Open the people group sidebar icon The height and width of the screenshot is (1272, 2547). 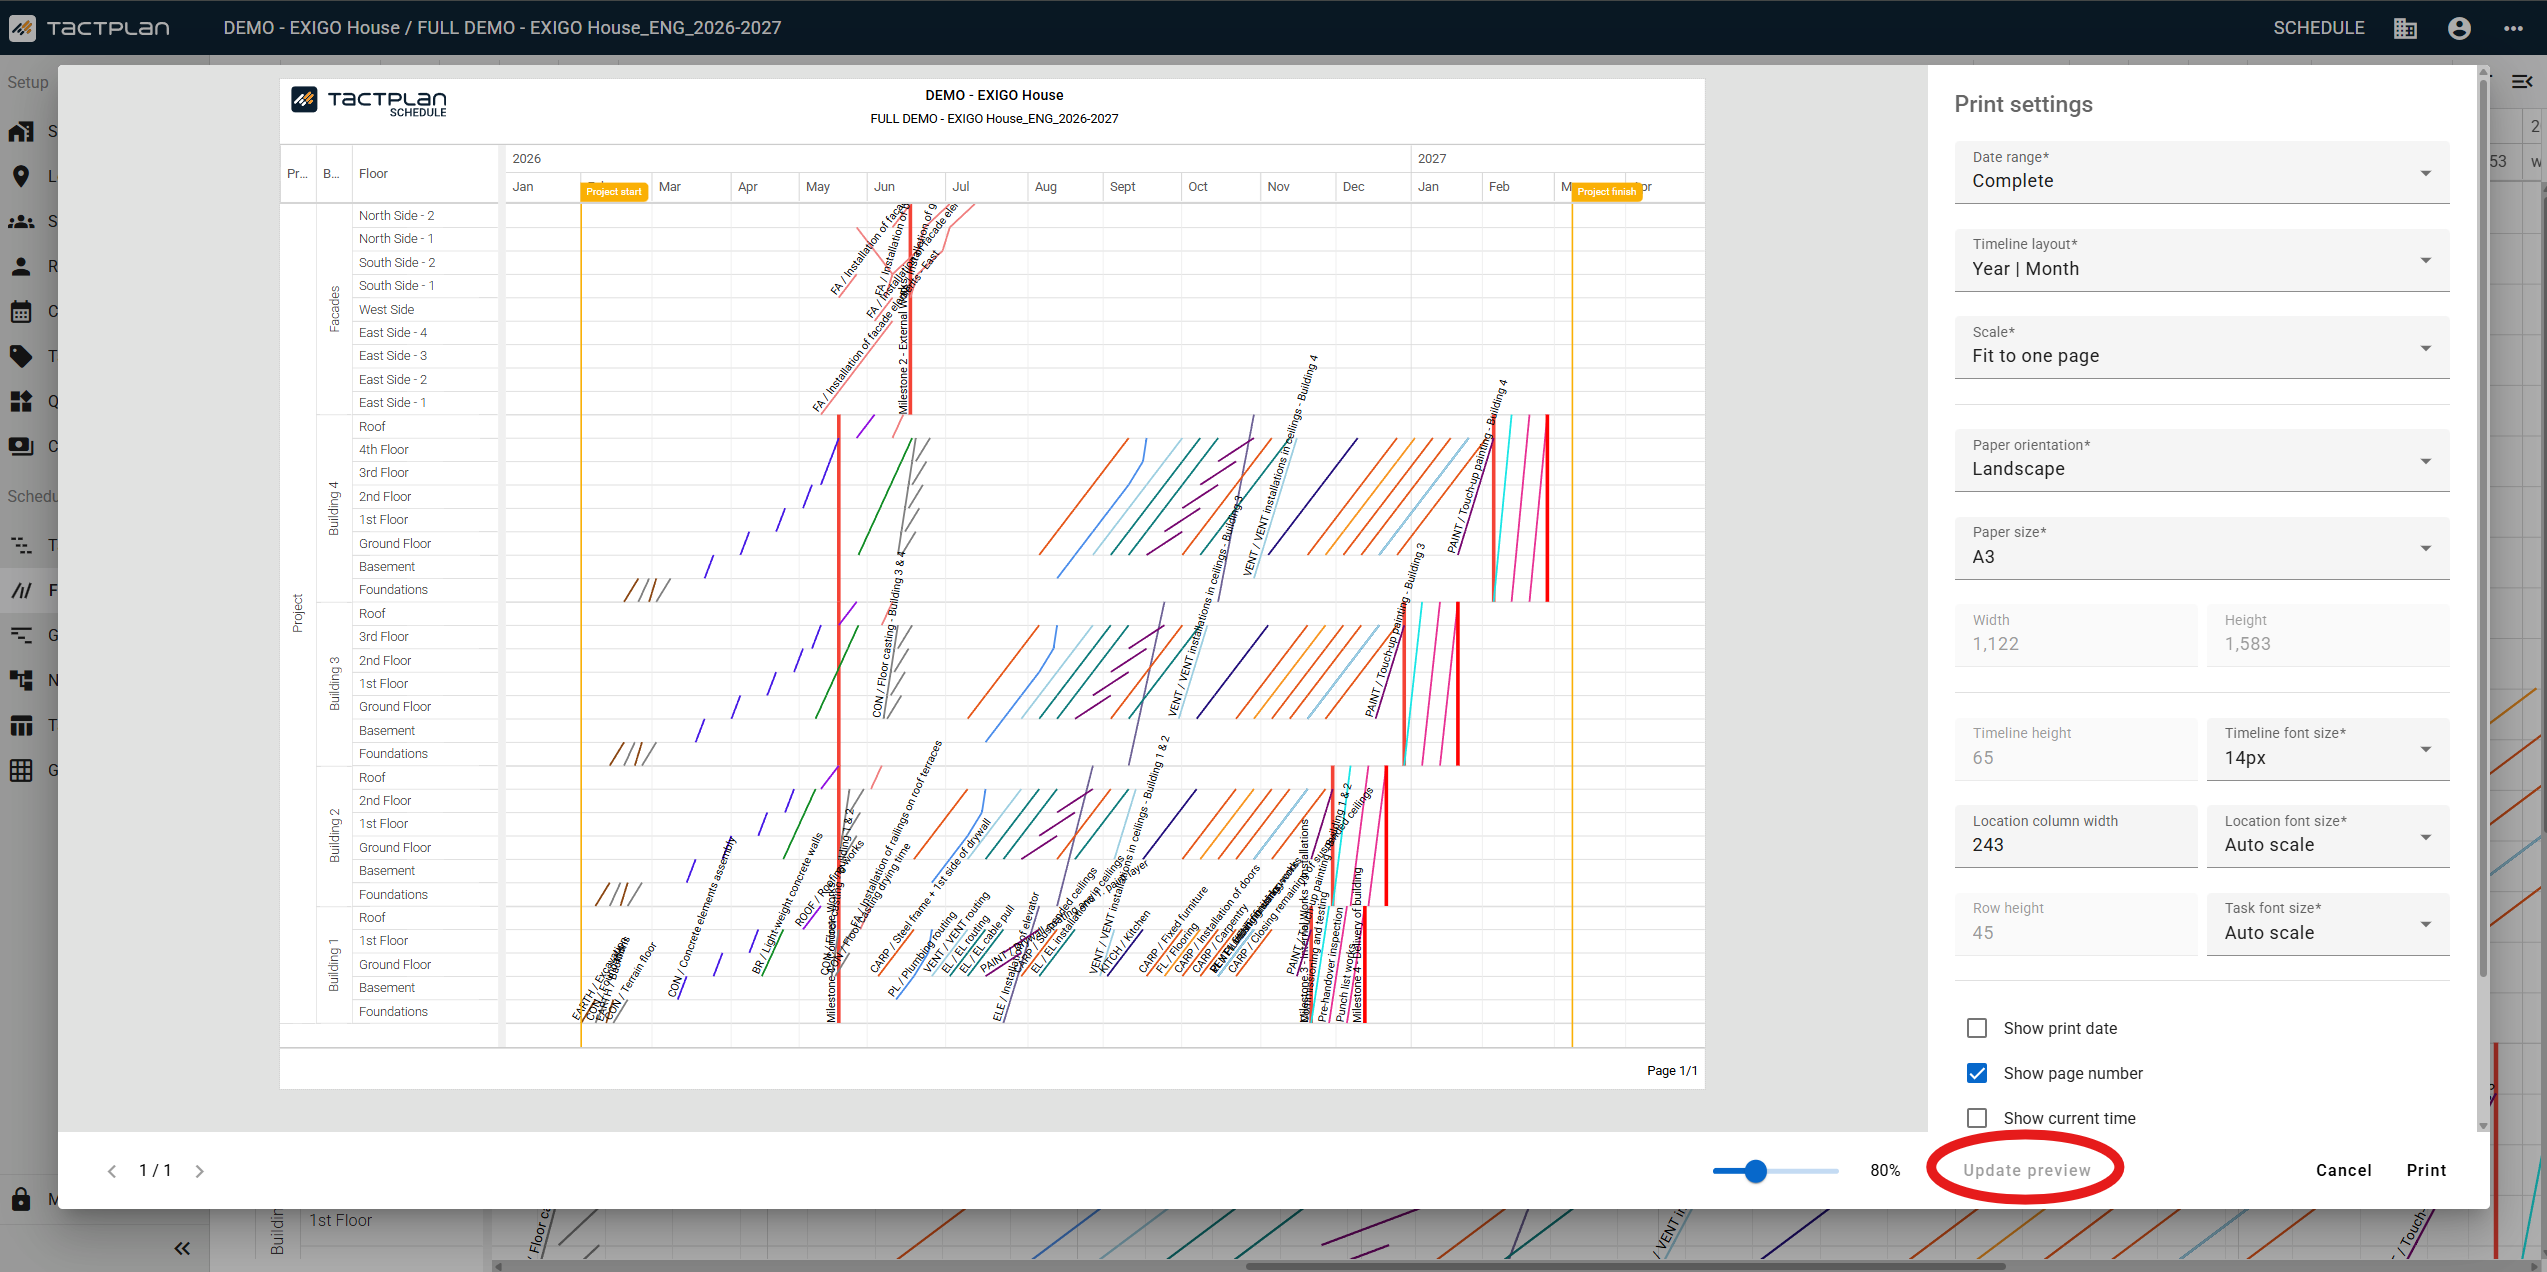click(x=21, y=221)
